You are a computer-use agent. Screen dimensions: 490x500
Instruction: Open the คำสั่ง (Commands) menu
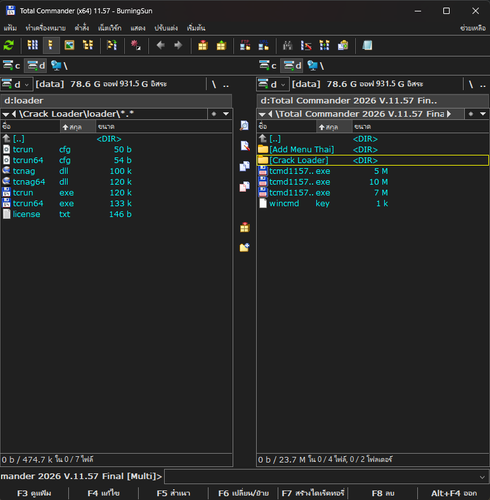pyautogui.click(x=82, y=28)
